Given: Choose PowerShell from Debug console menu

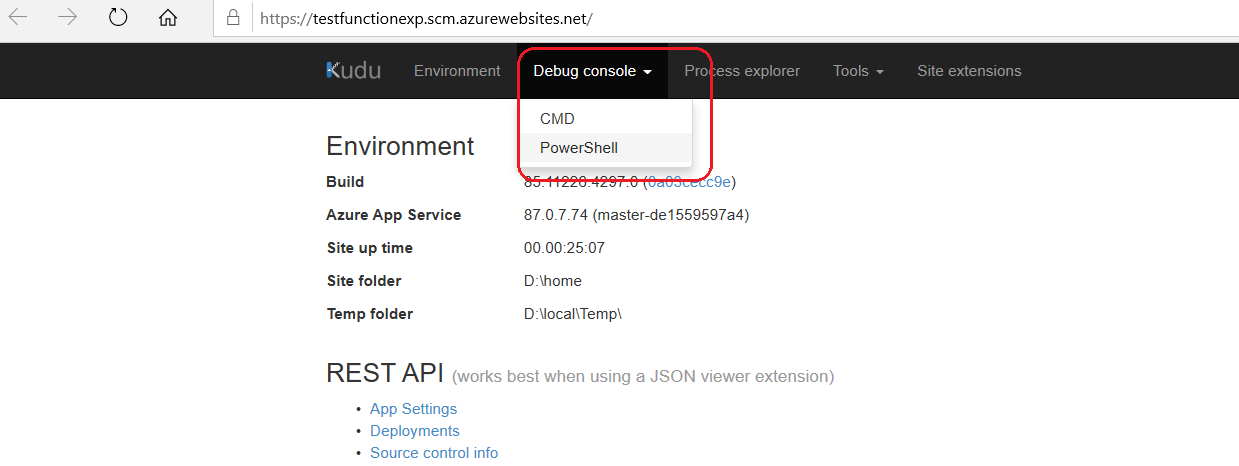Looking at the screenshot, I should coord(605,147).
